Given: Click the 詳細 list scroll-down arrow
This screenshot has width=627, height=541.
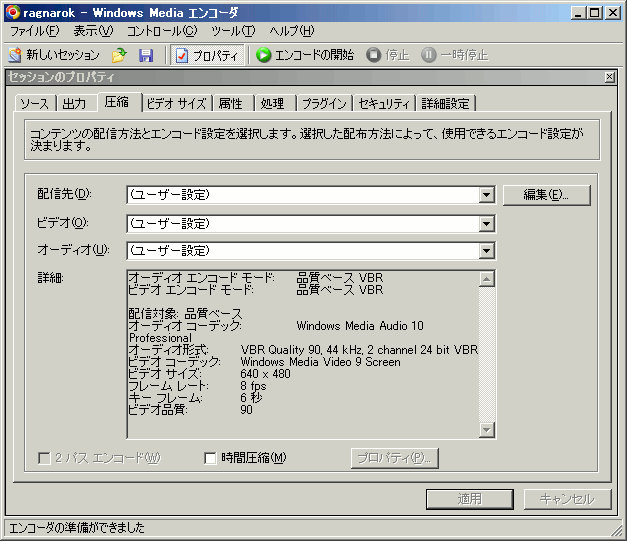Looking at the screenshot, I should [x=487, y=430].
